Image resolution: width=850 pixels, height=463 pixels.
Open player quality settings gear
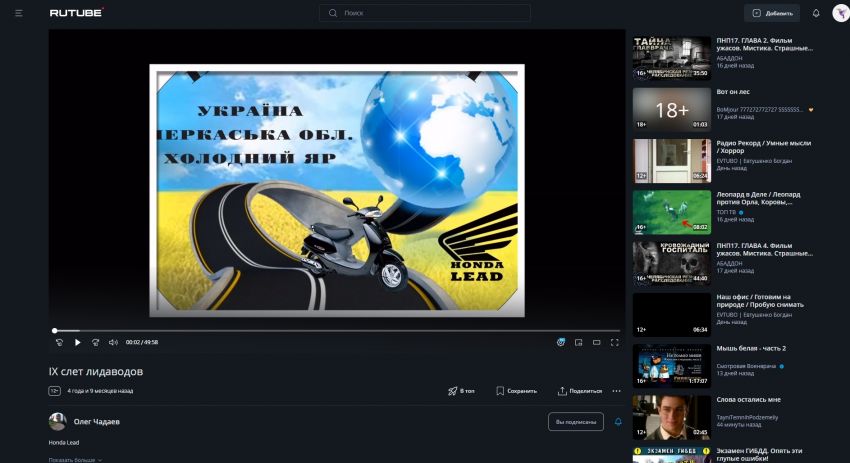561,342
